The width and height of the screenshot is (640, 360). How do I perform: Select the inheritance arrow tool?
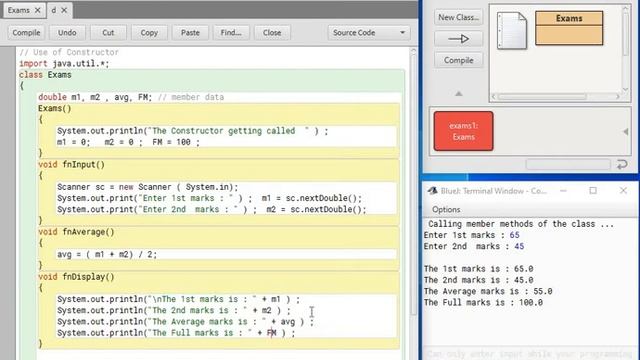pos(458,39)
